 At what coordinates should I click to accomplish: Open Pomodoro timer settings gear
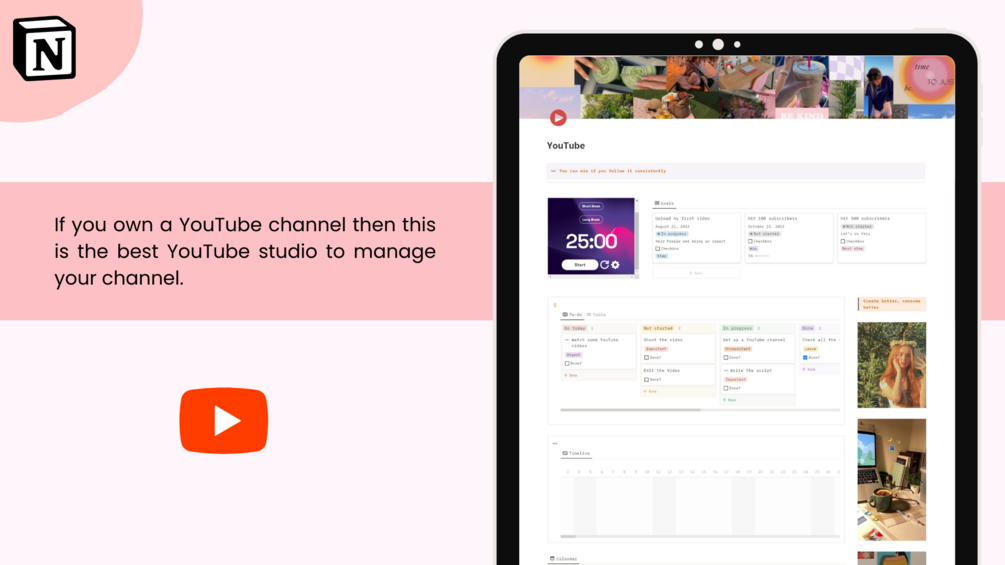(615, 265)
